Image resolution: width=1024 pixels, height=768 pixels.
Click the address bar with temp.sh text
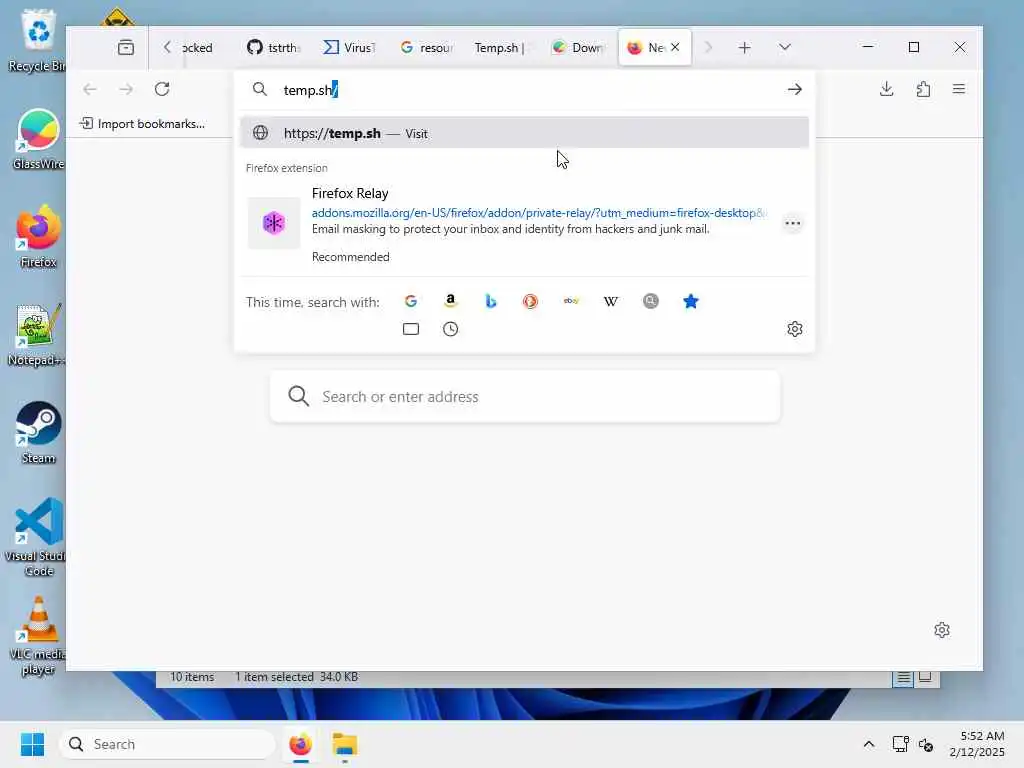point(522,89)
